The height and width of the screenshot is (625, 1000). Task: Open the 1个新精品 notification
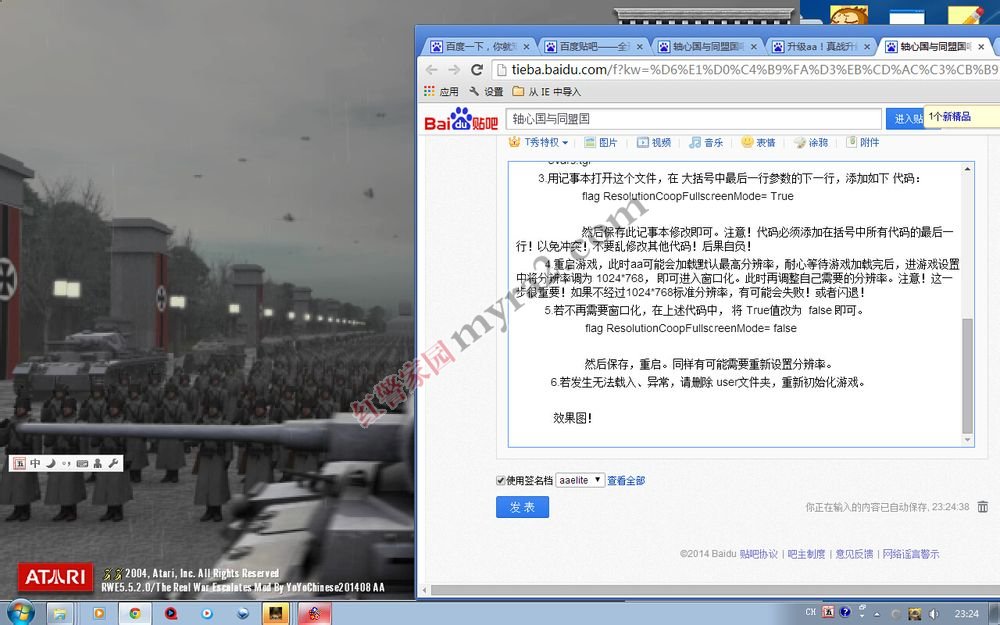tap(961, 117)
